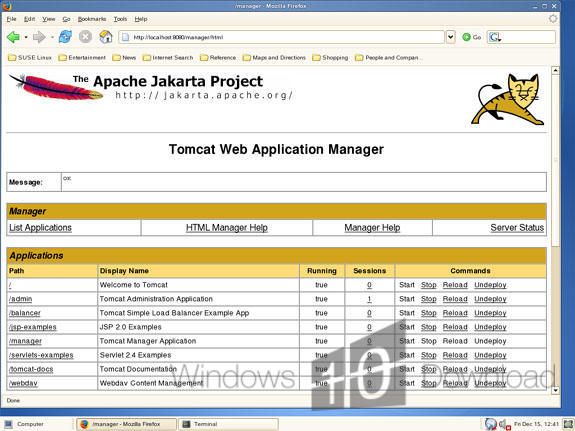The width and height of the screenshot is (575, 431).
Task: Reload the page with the refresh icon
Action: pos(65,37)
